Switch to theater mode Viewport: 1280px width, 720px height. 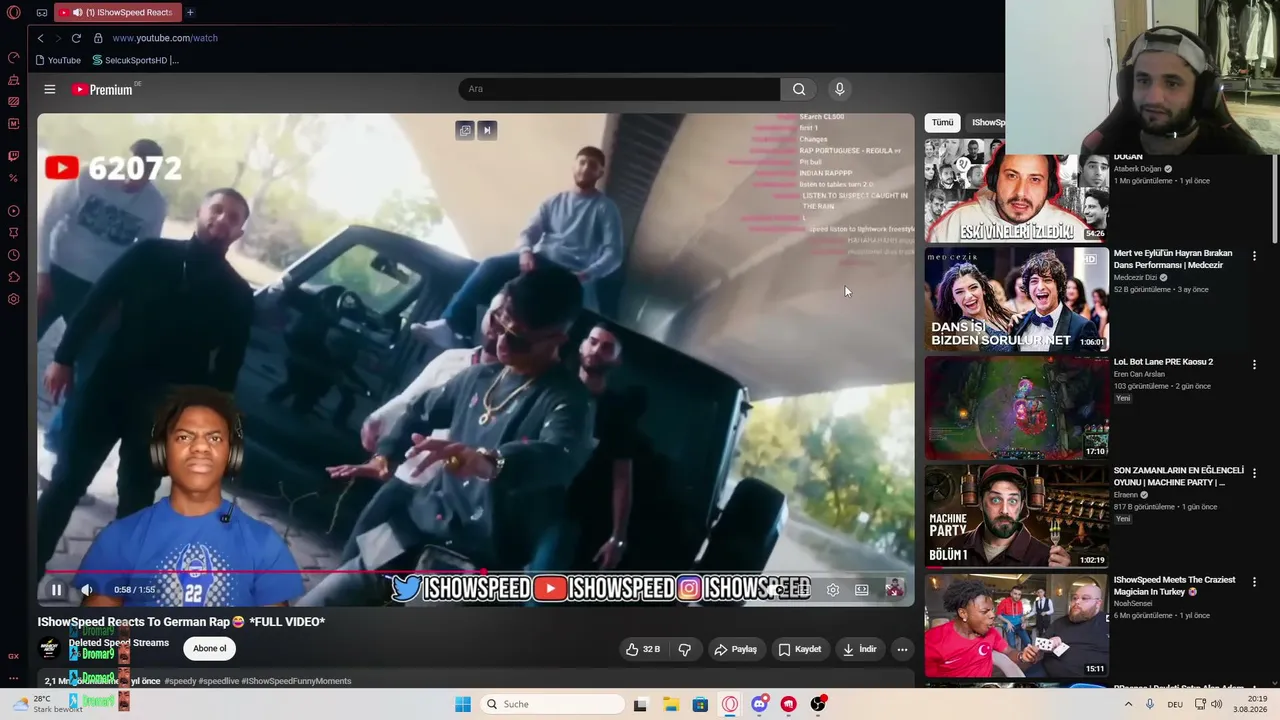coord(862,590)
